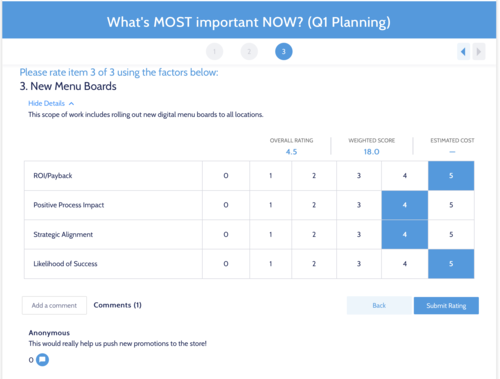The image size is (500, 379).
Task: Click the Add a comment field
Action: (x=54, y=305)
